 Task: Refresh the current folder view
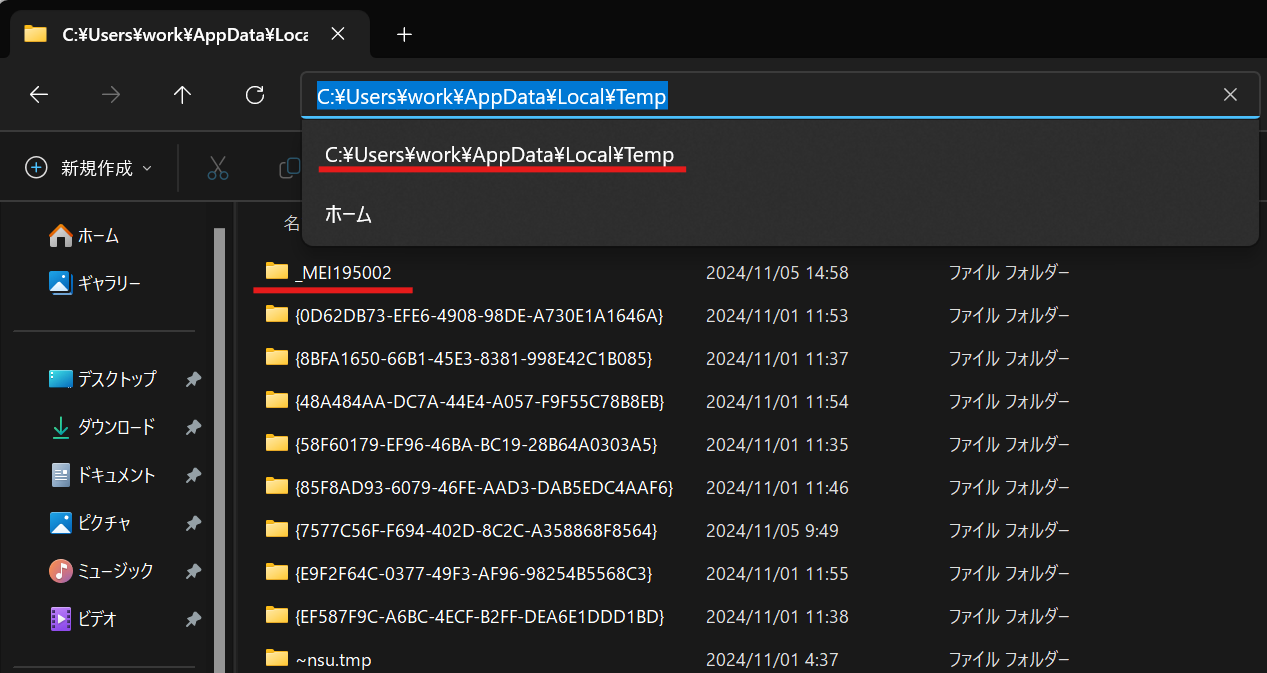[255, 95]
